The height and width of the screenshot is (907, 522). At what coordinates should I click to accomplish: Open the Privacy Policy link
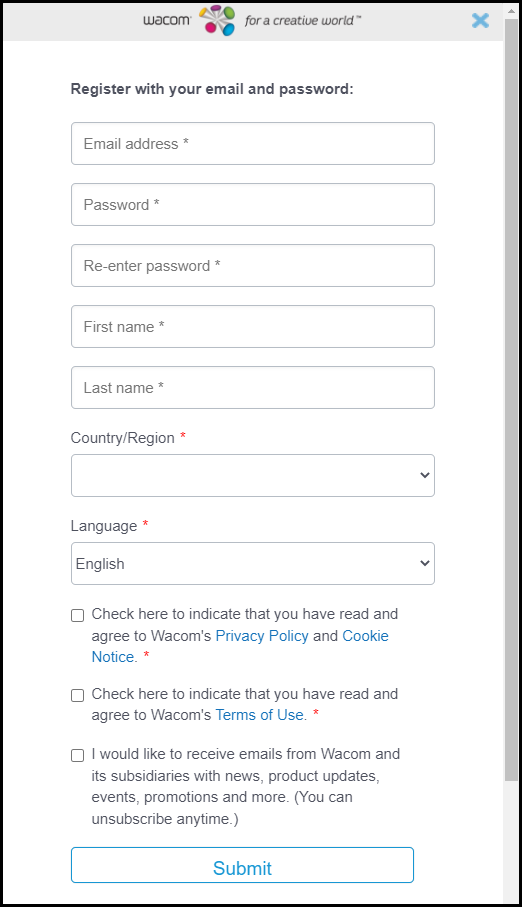[x=262, y=636]
